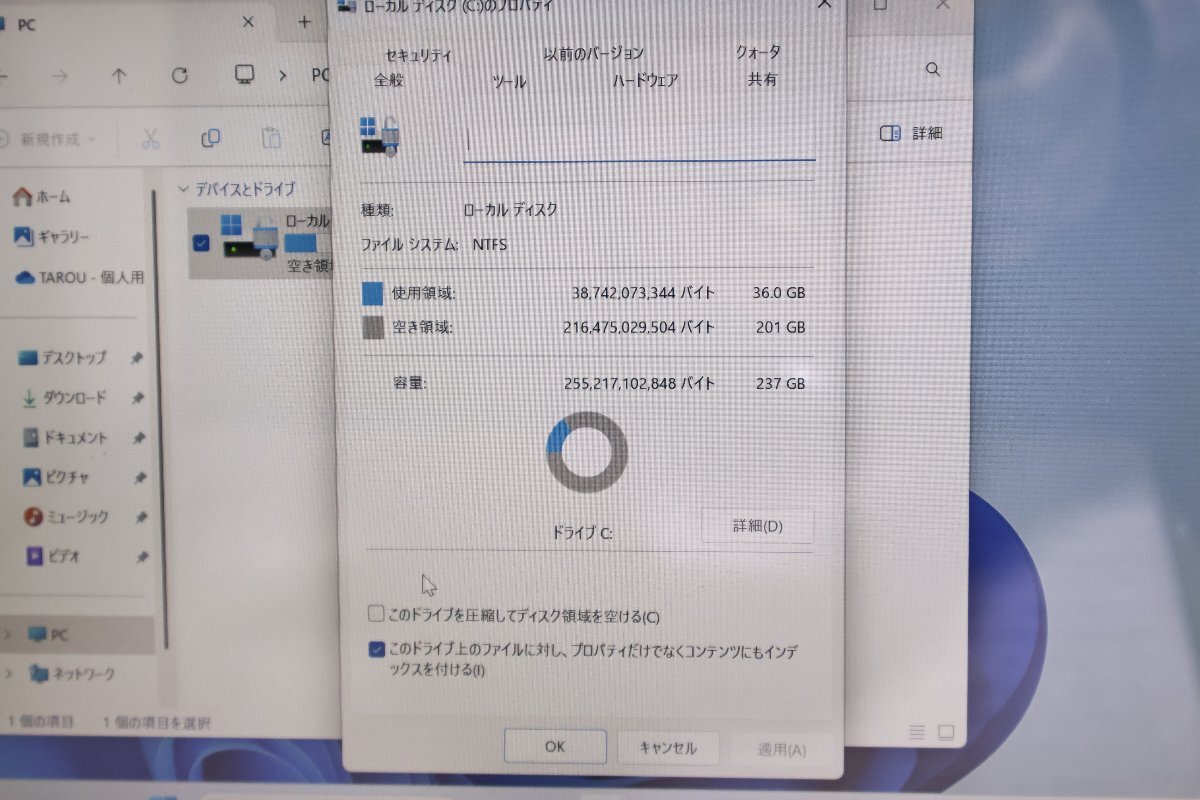Open search with the magnifier icon
This screenshot has width=1200, height=800.
pos(933,69)
